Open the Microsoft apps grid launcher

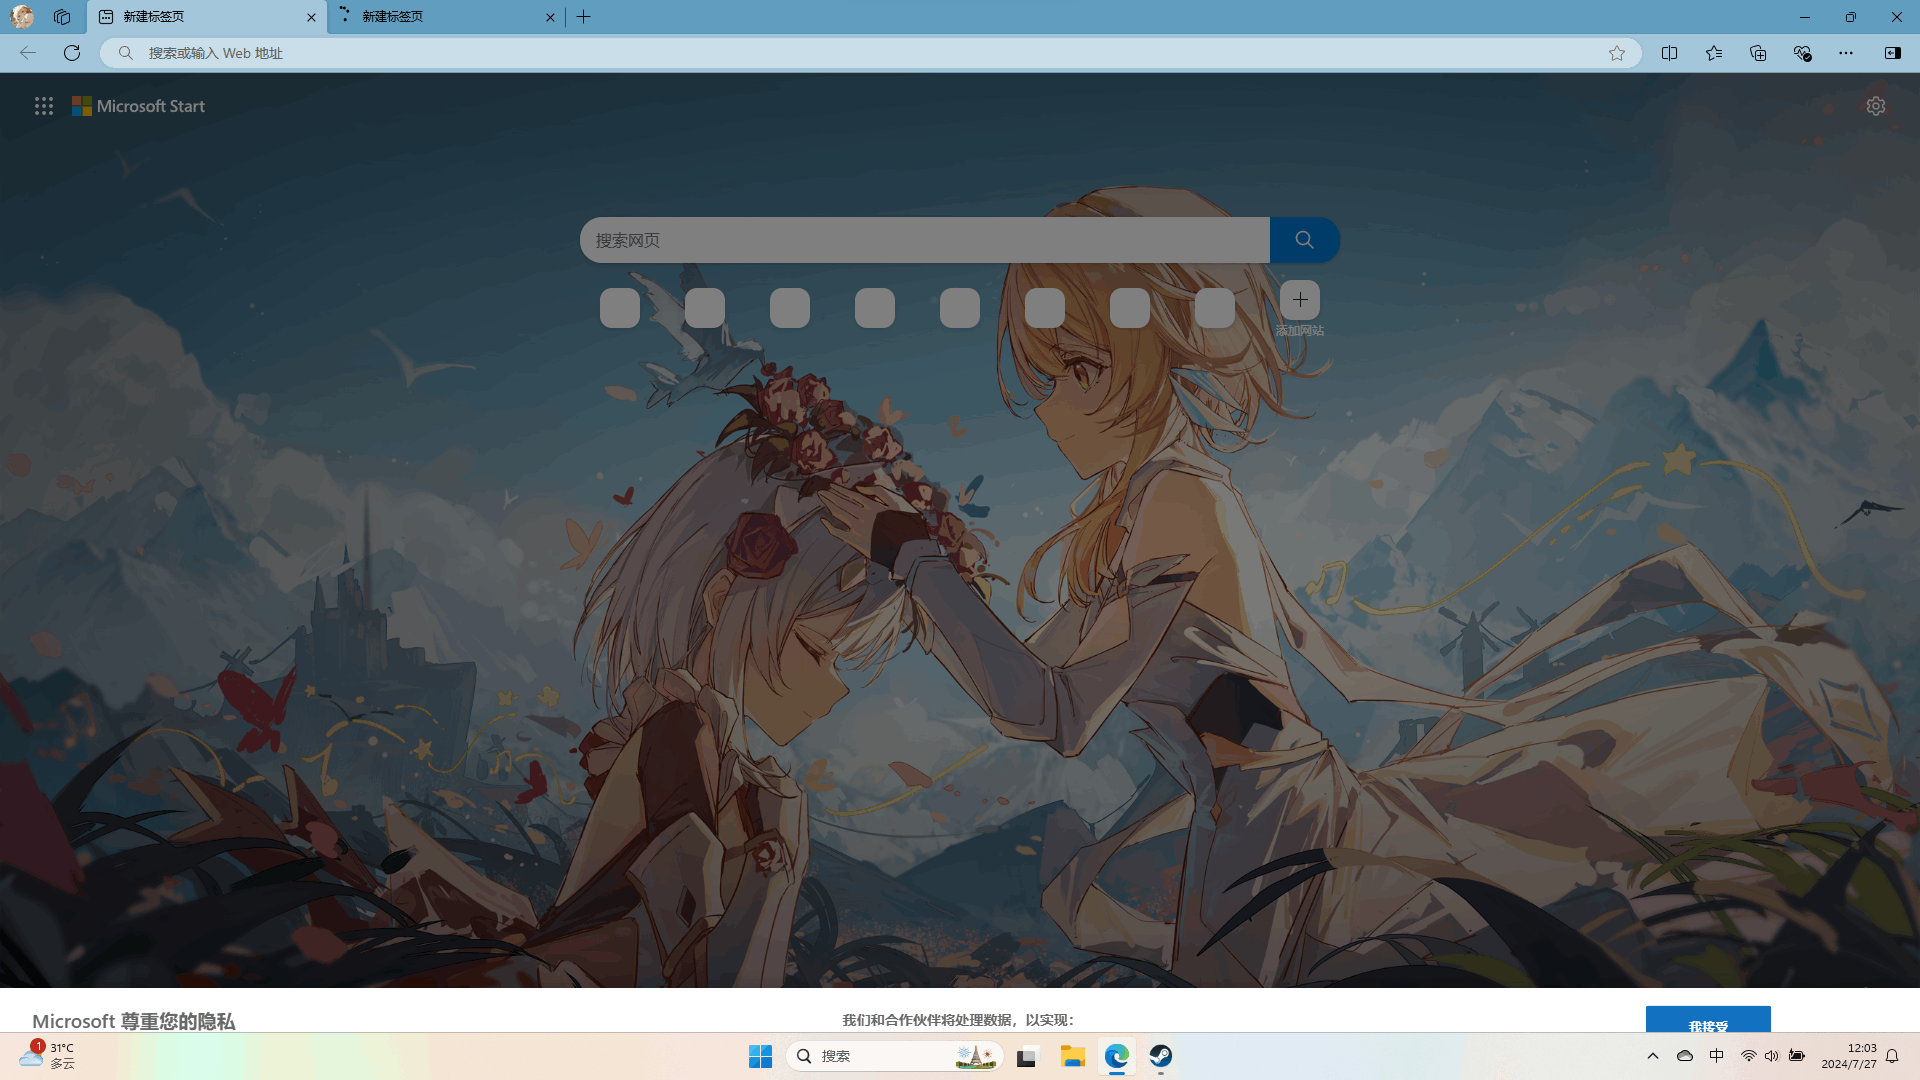(44, 106)
